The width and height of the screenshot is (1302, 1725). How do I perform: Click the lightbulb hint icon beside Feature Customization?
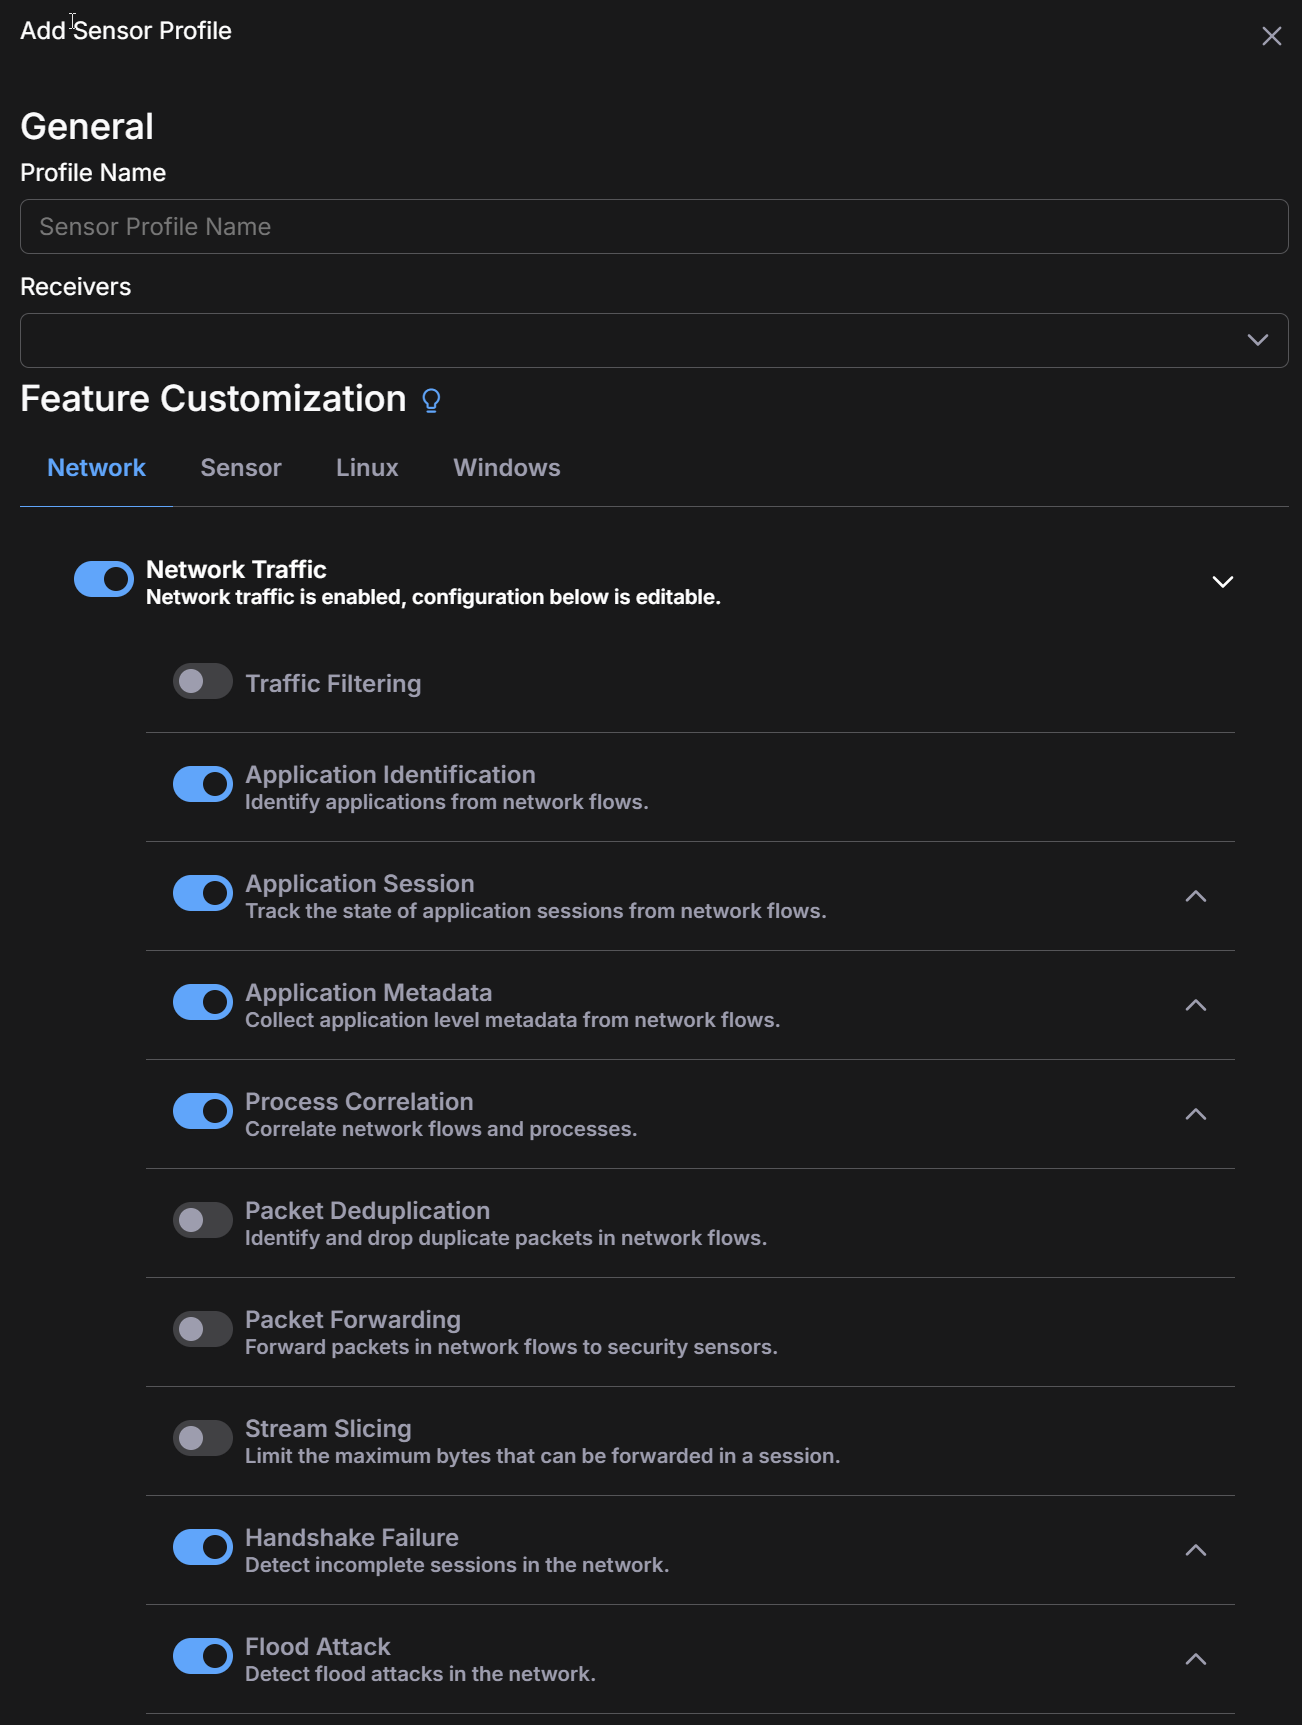pyautogui.click(x=431, y=401)
